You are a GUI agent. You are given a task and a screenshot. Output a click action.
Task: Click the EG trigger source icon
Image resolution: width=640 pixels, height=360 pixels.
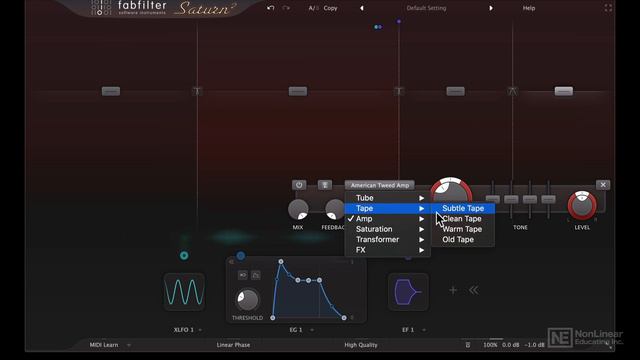[243, 275]
